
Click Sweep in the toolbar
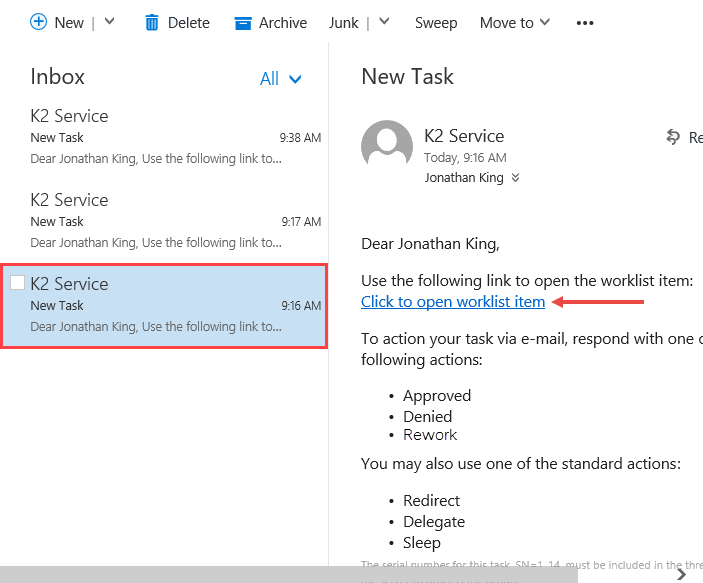click(x=436, y=23)
